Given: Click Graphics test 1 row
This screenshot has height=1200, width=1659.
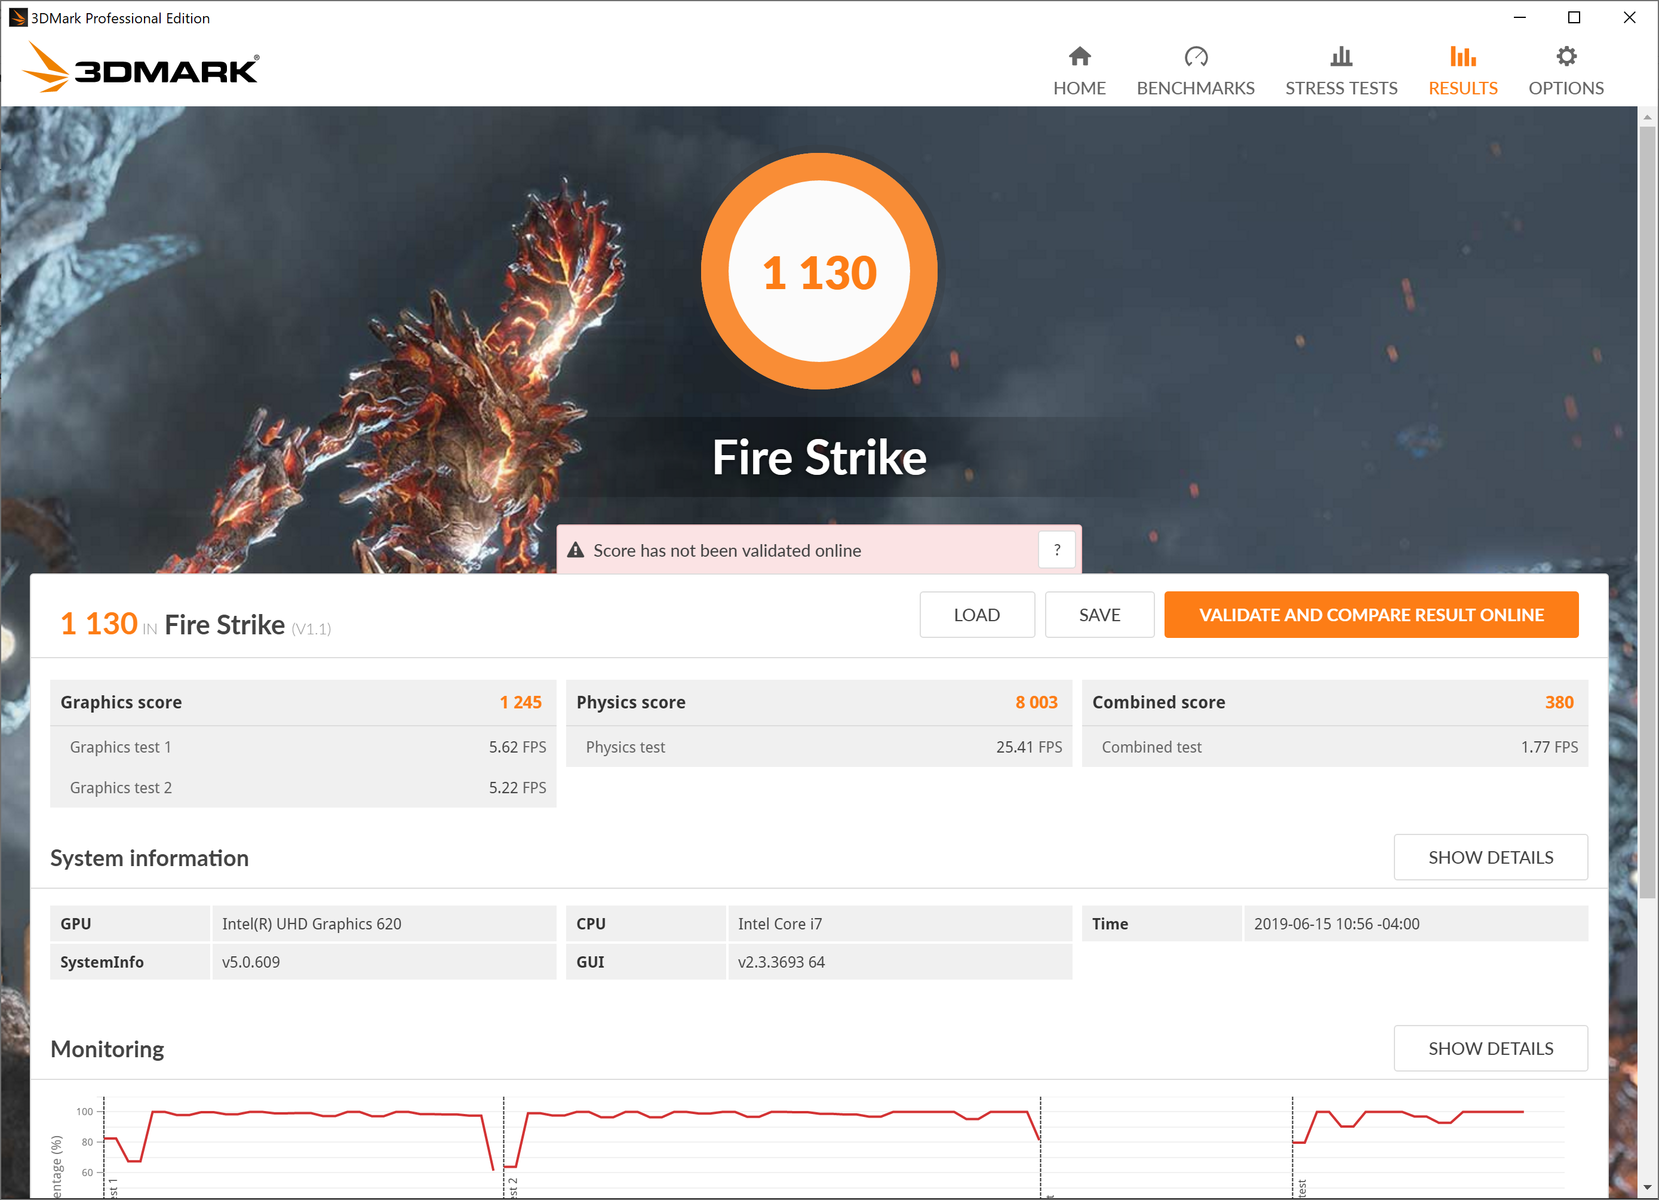Looking at the screenshot, I should pos(303,747).
